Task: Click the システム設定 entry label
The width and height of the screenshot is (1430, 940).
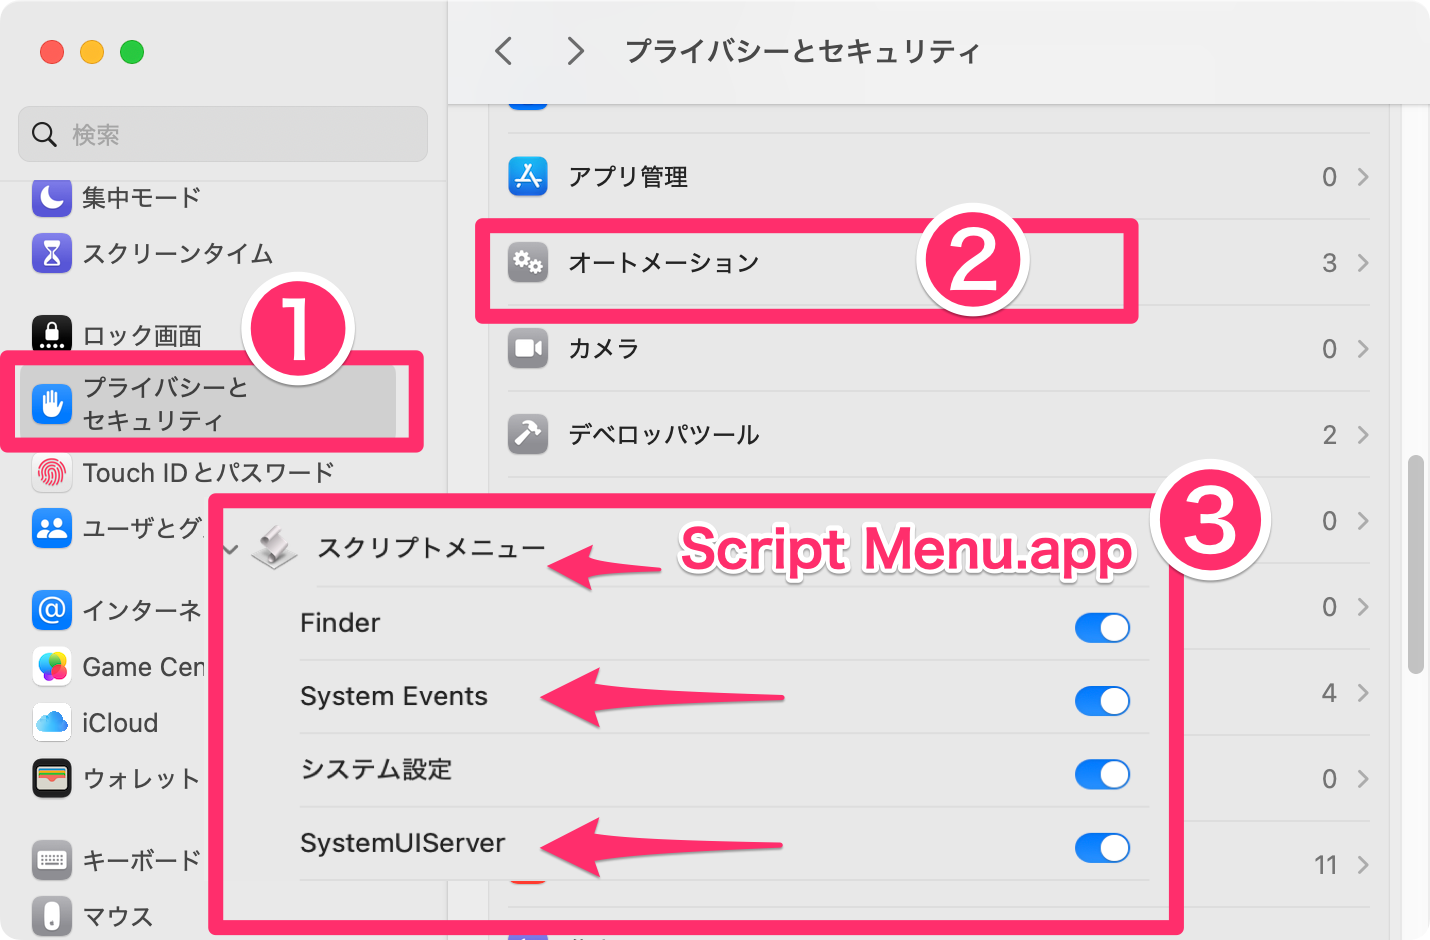Action: 376,769
